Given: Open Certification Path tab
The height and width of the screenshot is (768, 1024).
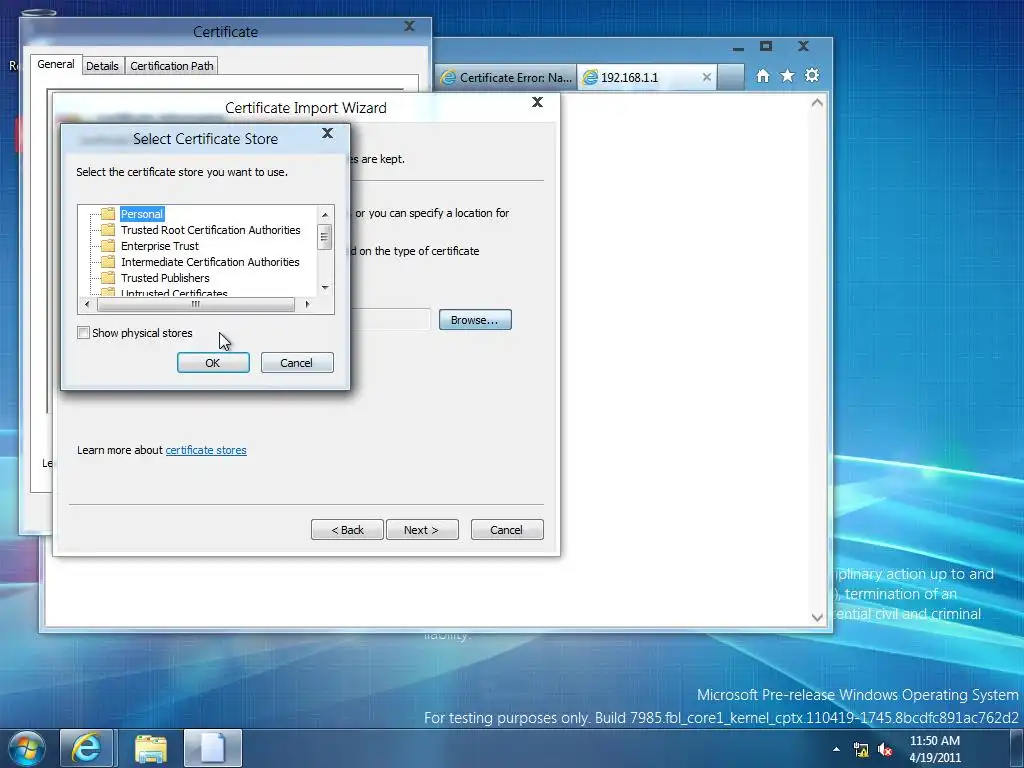Looking at the screenshot, I should (172, 66).
